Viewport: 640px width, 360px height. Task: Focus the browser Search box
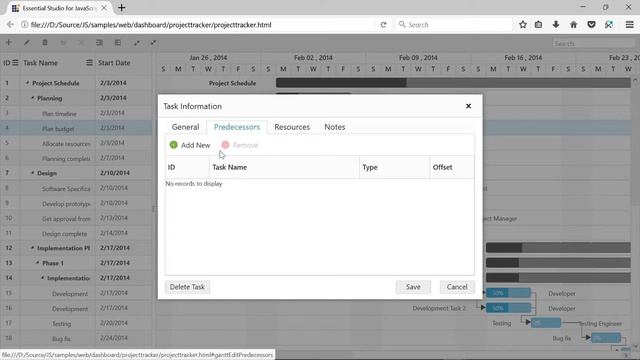[453, 24]
